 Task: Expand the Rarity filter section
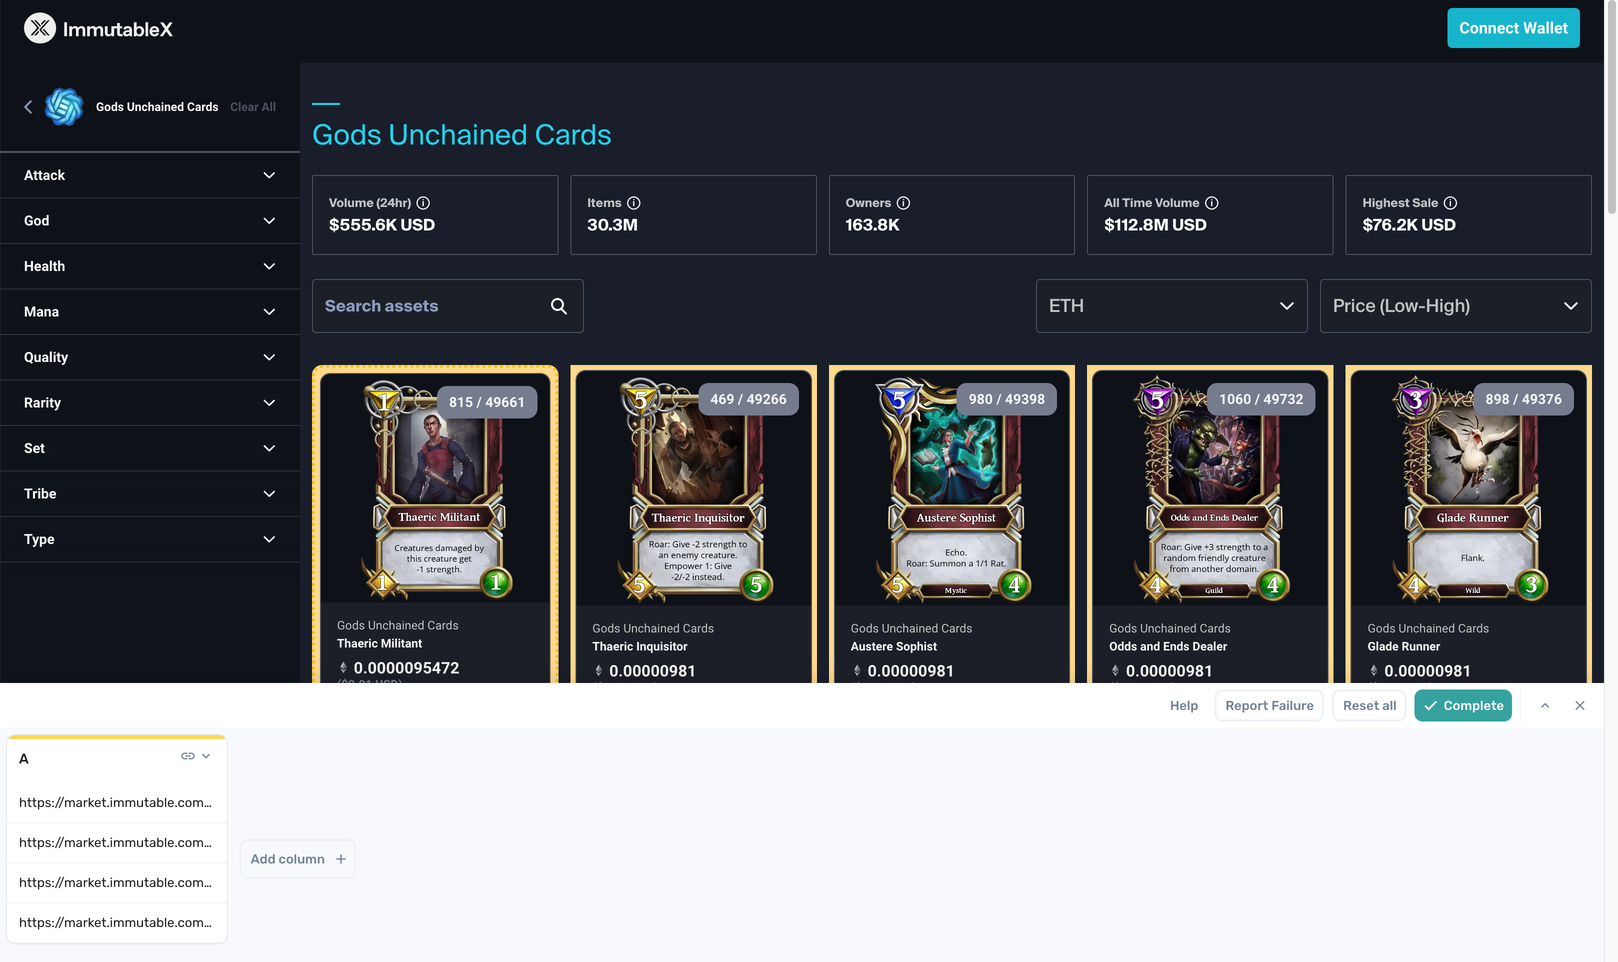point(150,403)
